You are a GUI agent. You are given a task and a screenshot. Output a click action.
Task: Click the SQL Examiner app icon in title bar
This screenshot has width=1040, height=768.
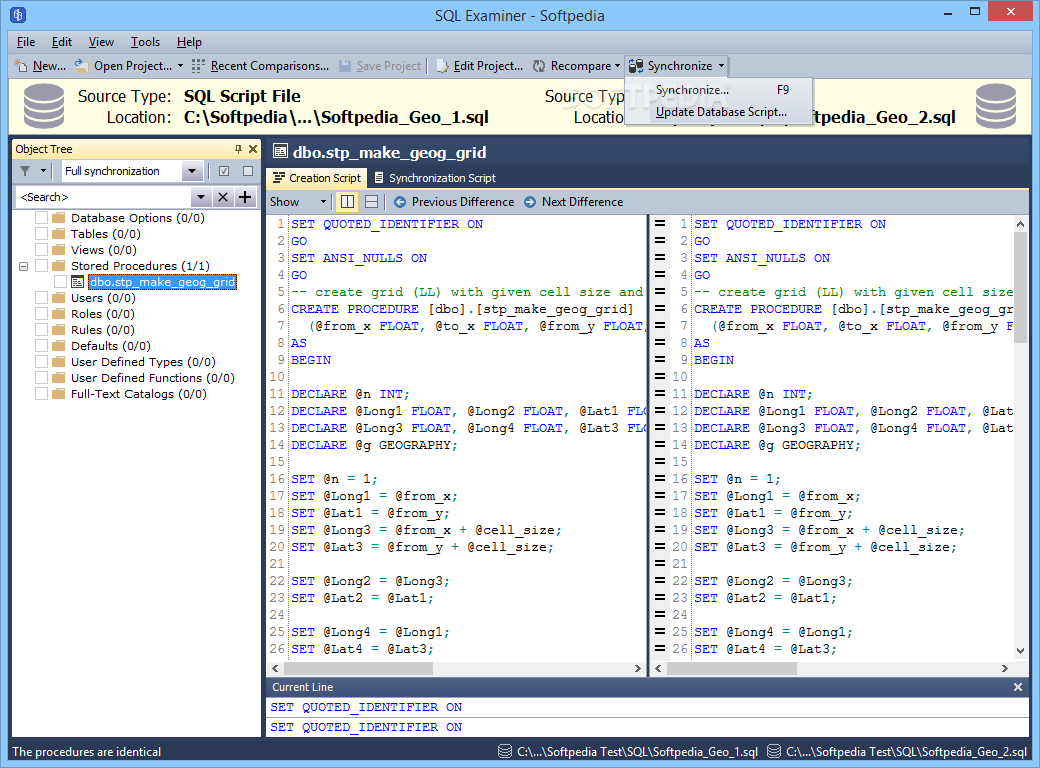click(18, 14)
